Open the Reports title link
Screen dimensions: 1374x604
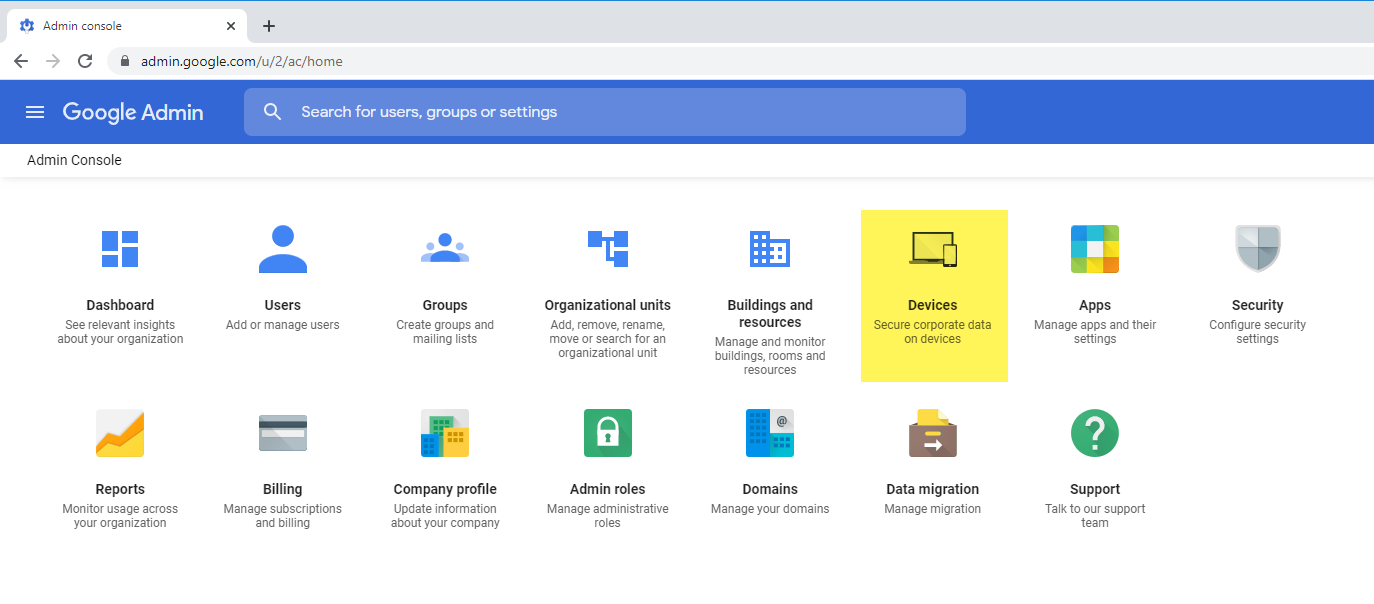120,489
